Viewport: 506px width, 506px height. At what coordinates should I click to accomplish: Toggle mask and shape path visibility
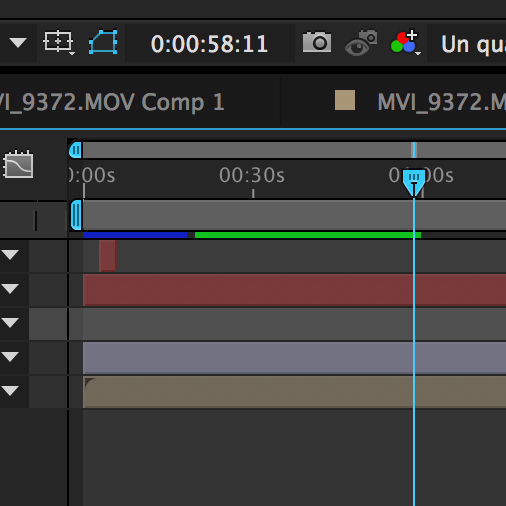click(103, 42)
